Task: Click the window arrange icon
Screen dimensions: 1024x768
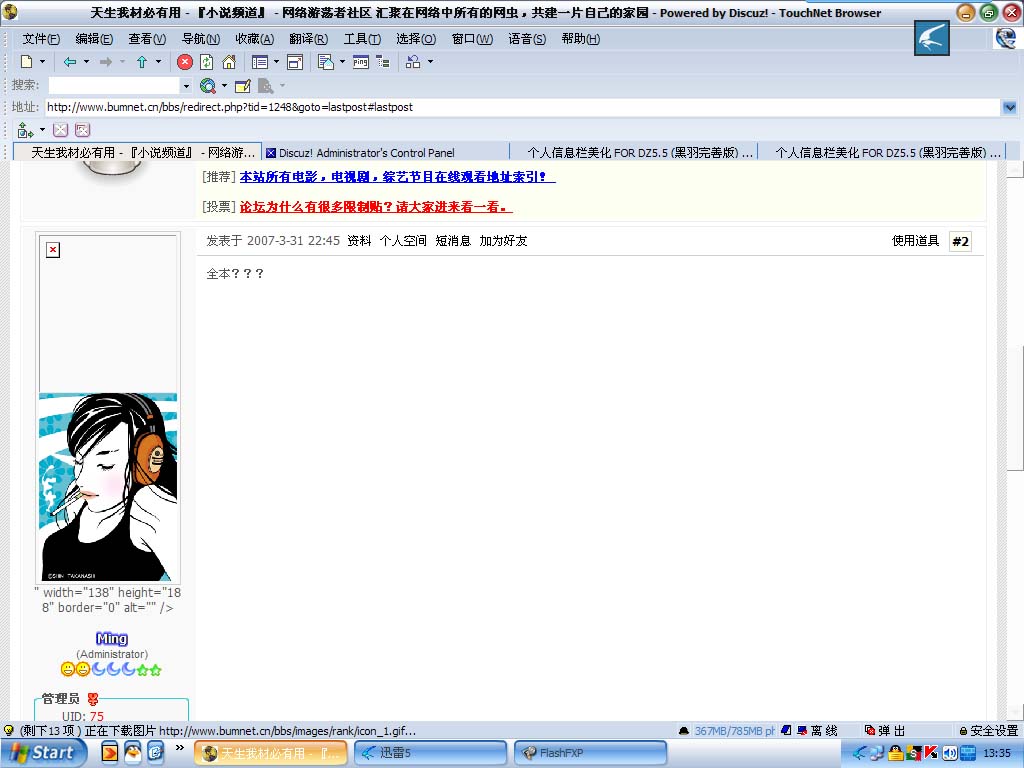Action: click(413, 62)
